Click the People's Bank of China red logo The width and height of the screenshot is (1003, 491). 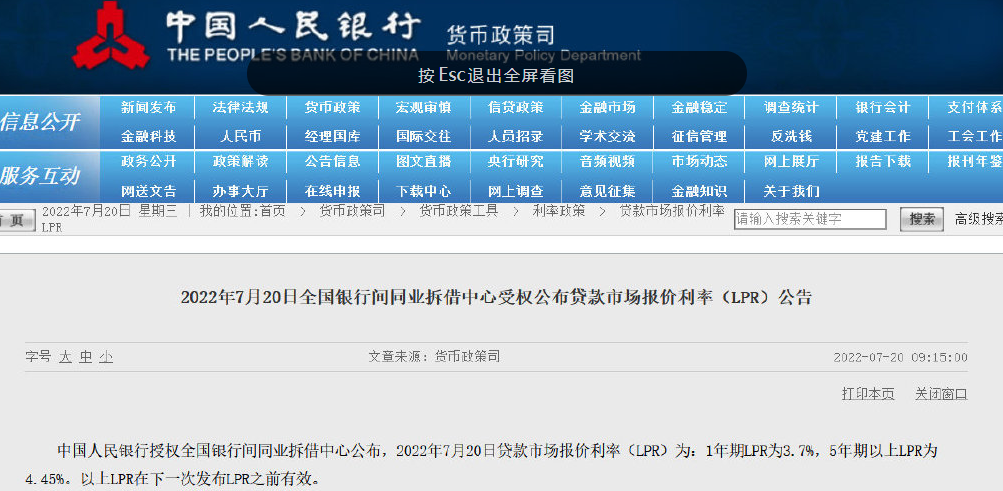tap(111, 35)
